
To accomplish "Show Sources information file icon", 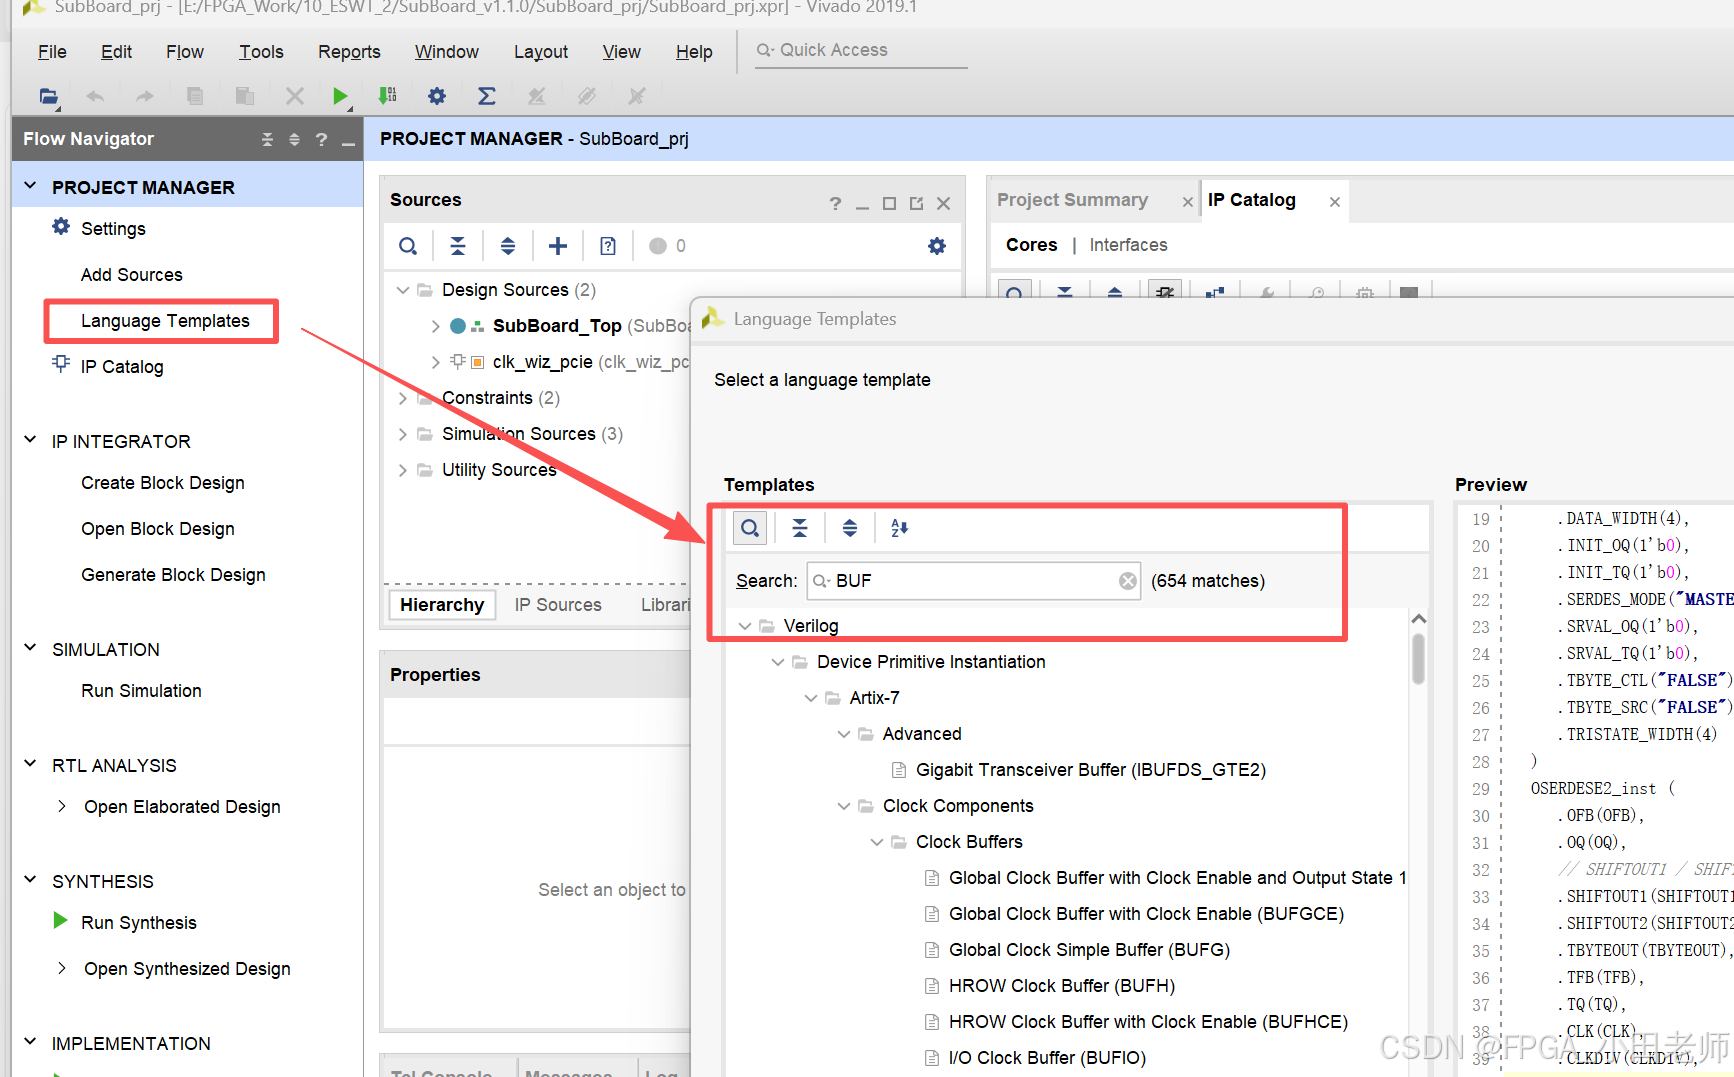I will pyautogui.click(x=608, y=246).
